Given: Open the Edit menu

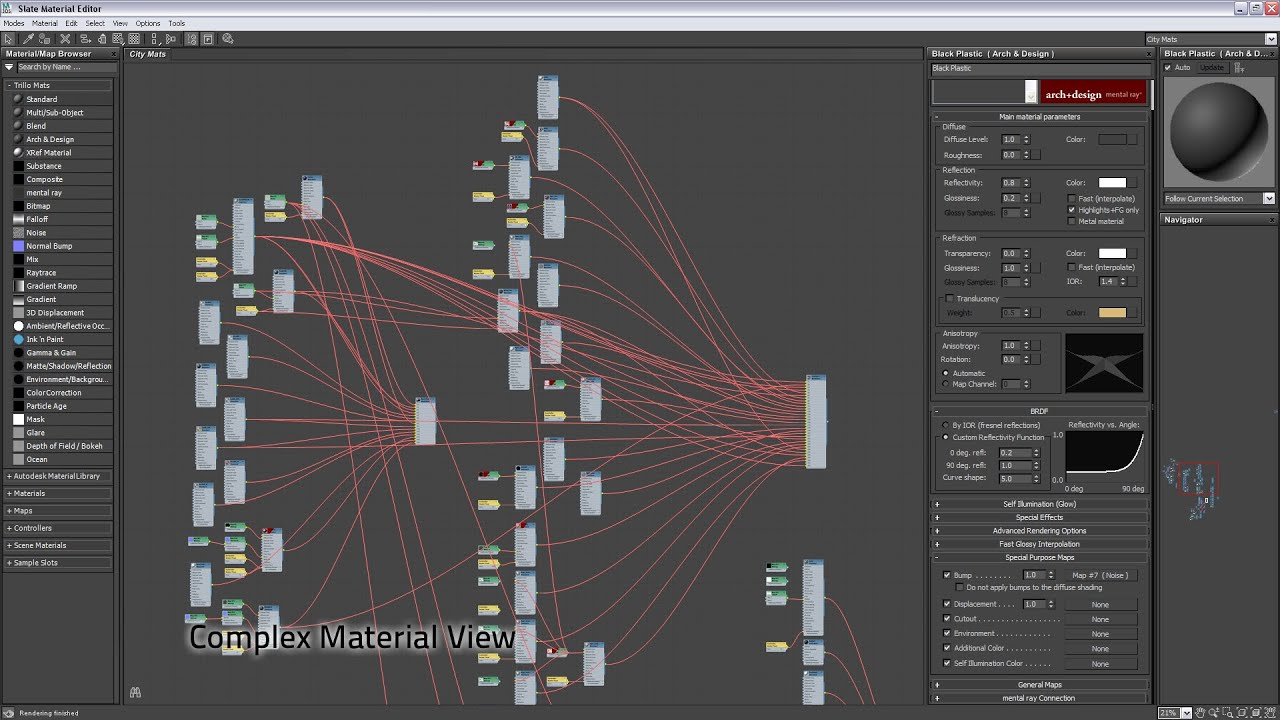Looking at the screenshot, I should (x=71, y=23).
